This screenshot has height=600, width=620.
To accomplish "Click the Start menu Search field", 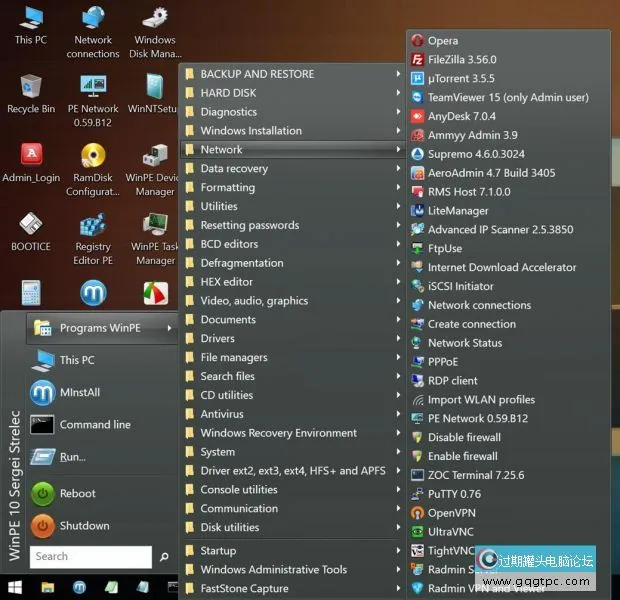I will [90, 557].
